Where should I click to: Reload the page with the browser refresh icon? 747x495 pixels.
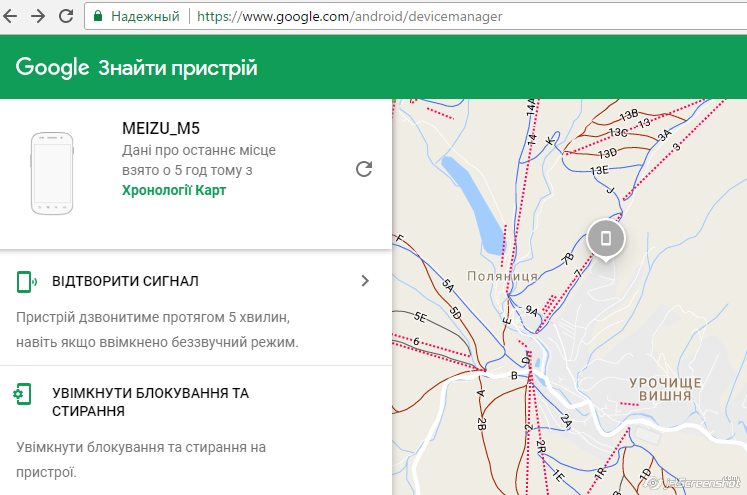tap(66, 16)
